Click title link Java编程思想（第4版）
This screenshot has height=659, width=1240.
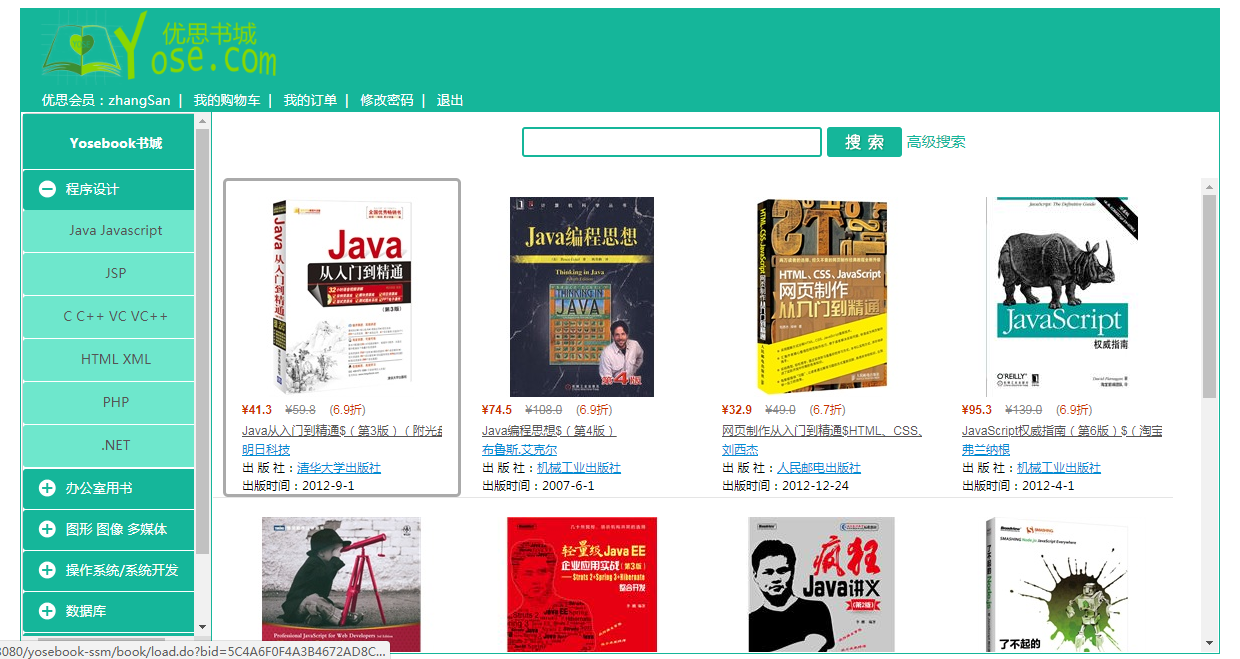[x=549, y=431]
